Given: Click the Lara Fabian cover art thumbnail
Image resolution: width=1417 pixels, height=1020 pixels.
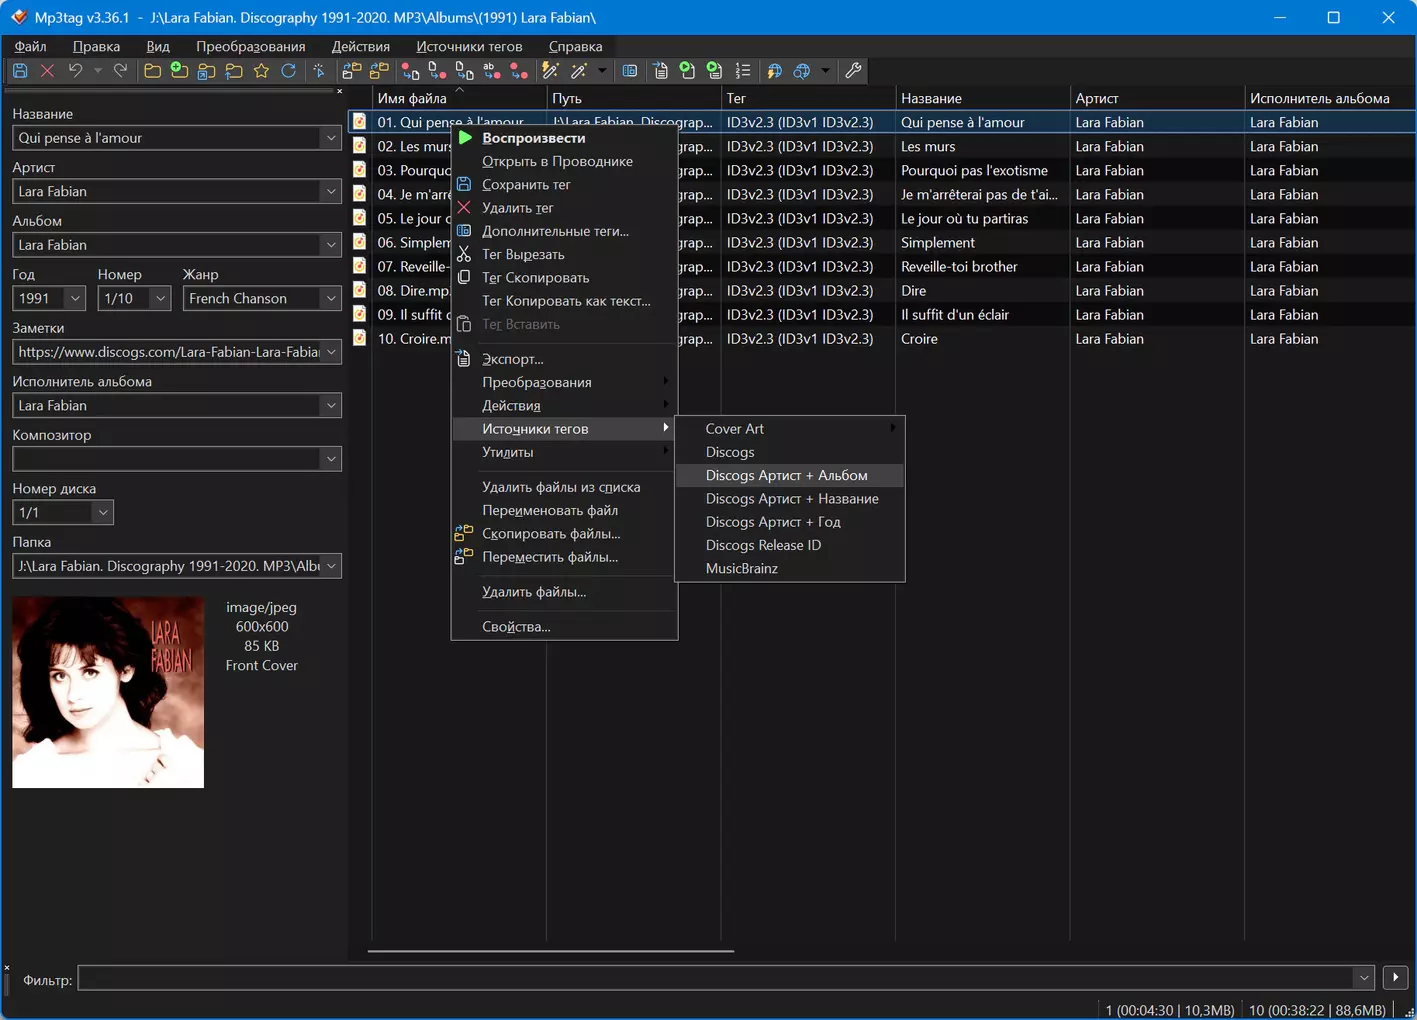Looking at the screenshot, I should pyautogui.click(x=108, y=692).
